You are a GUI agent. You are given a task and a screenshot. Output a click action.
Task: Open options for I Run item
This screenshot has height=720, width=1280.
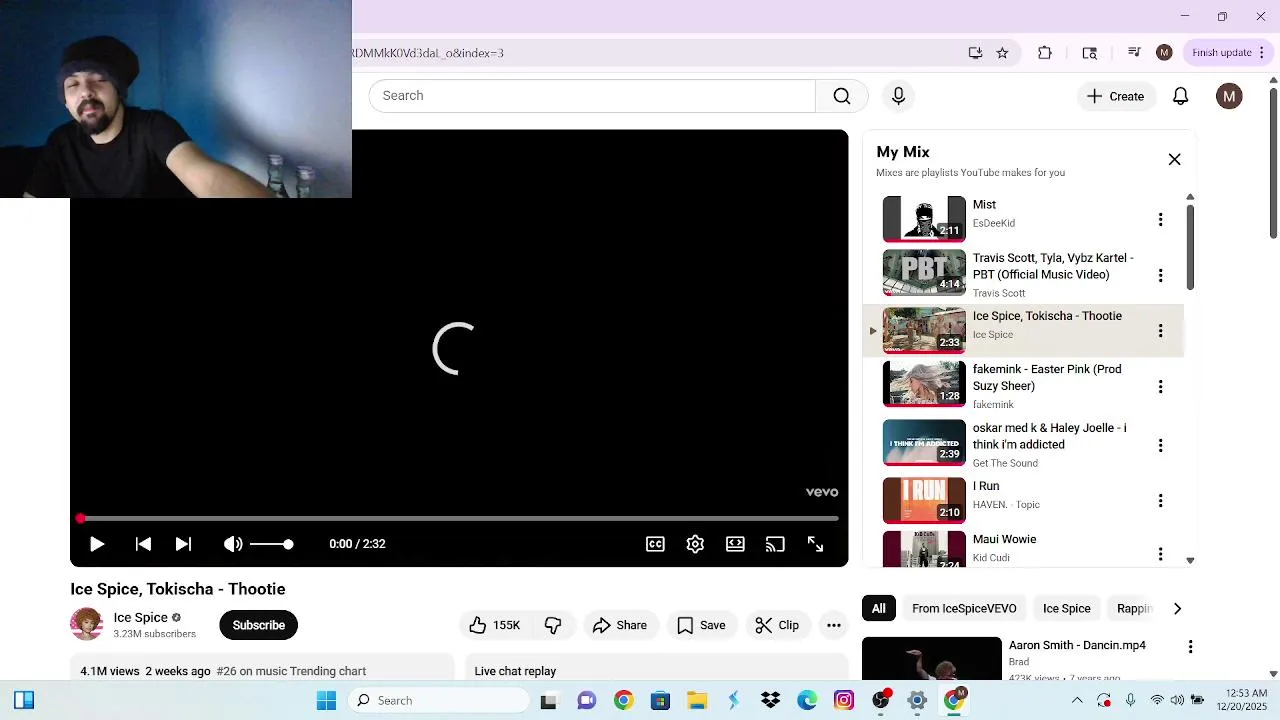point(1160,500)
